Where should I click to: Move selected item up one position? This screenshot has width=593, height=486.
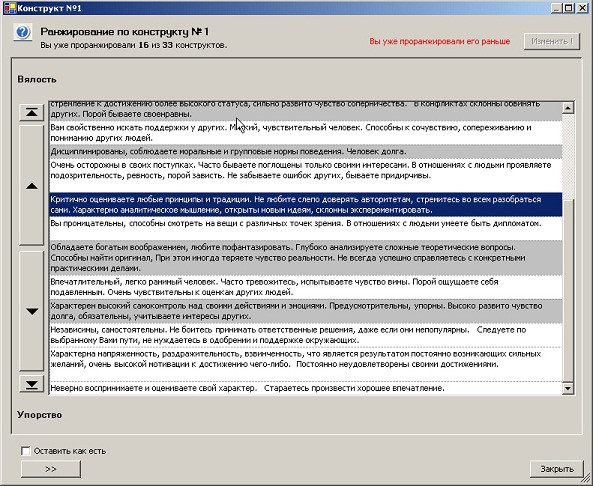coord(31,186)
